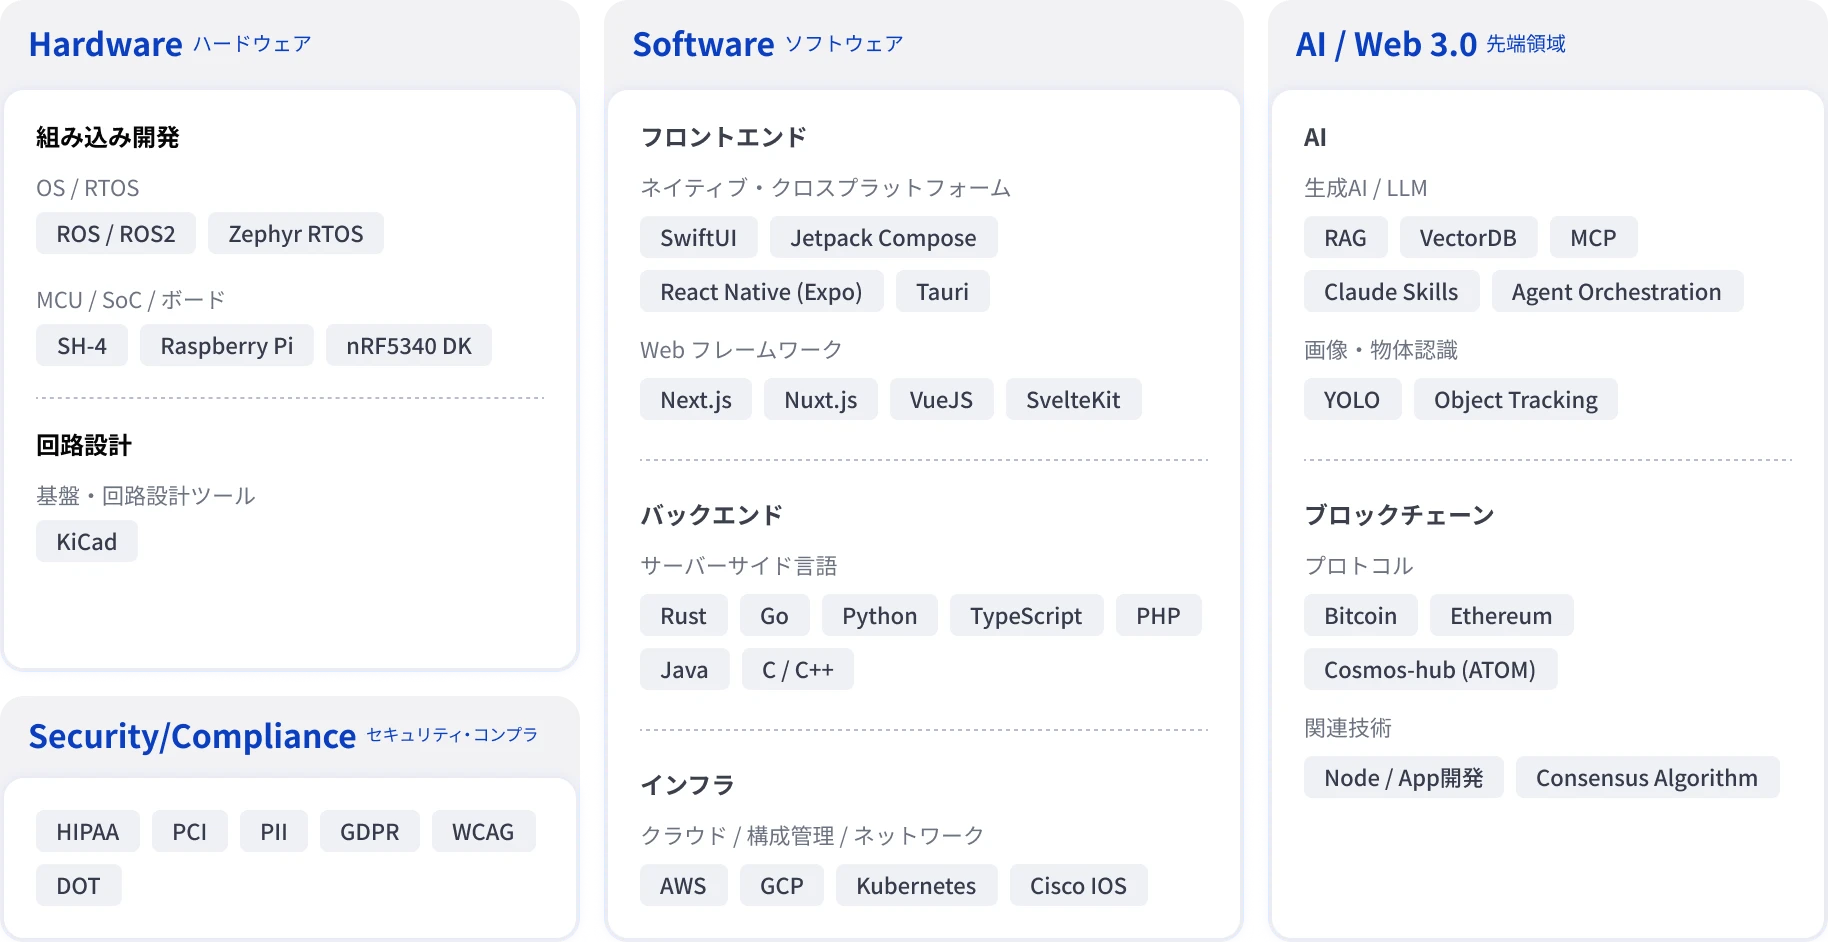Click the Claude Skills tag
Viewport: 1828px width, 942px height.
(x=1392, y=291)
